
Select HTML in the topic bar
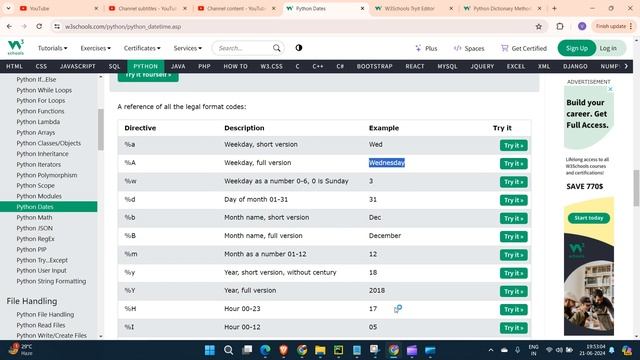(14, 66)
